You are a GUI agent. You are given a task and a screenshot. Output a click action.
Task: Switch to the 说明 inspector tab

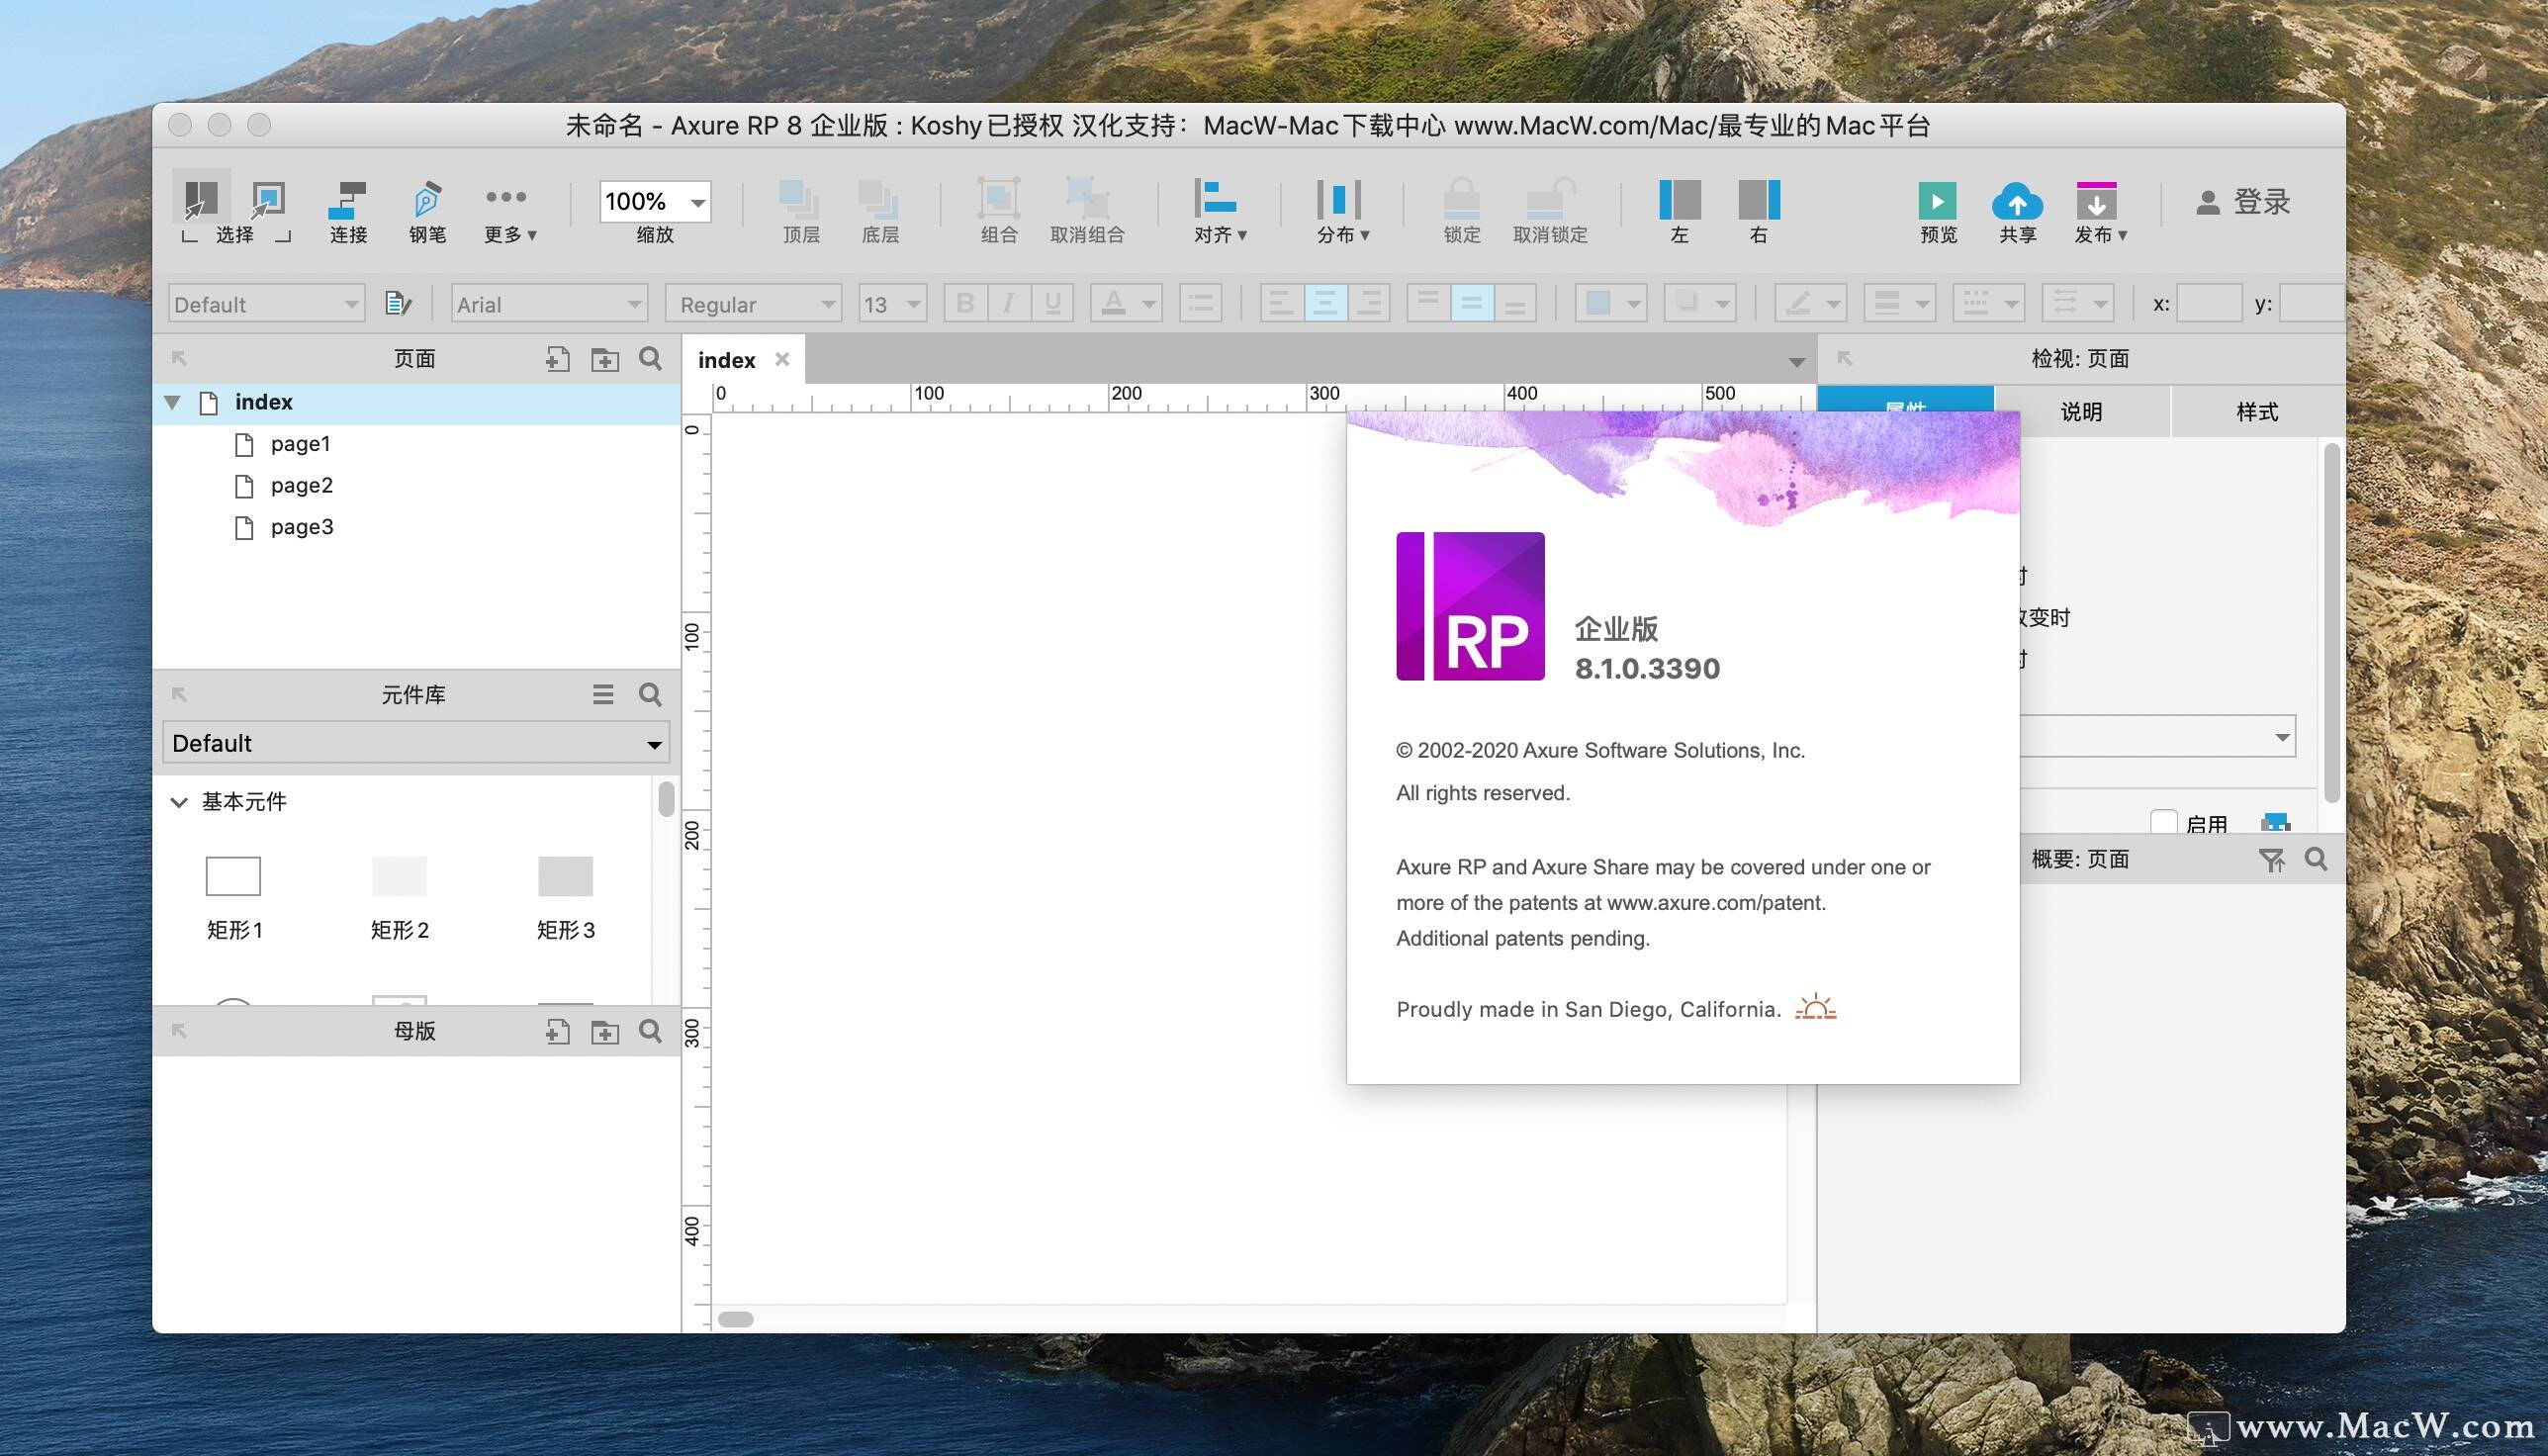[2081, 411]
